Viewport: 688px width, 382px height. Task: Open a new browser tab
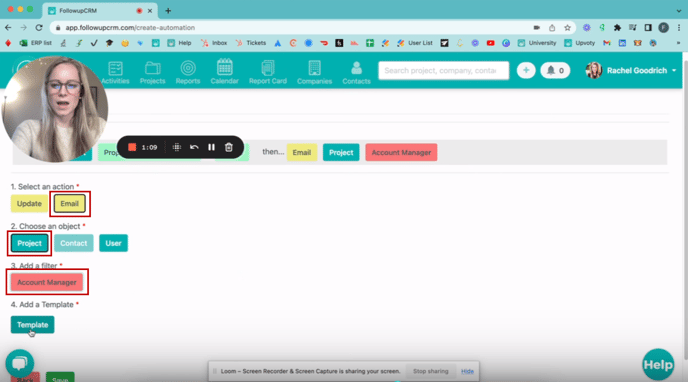coord(168,11)
